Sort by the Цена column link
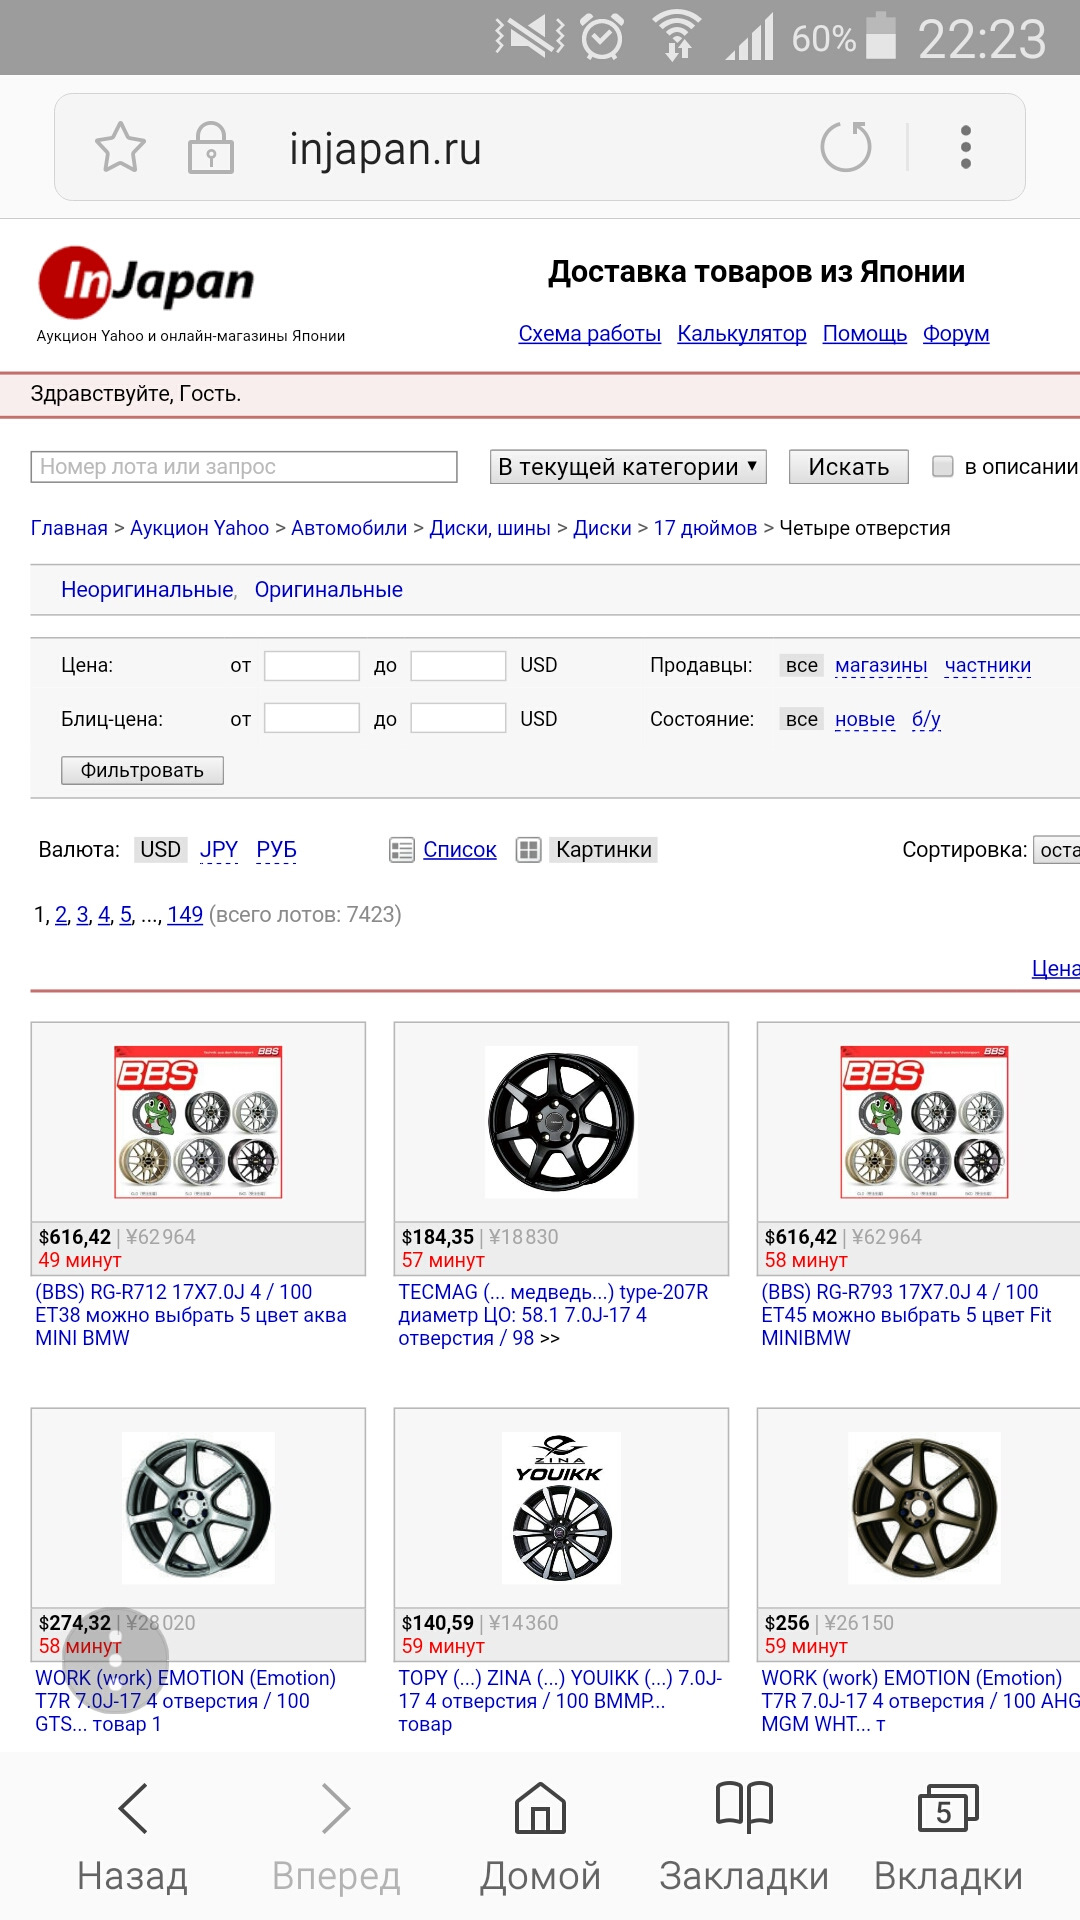1080x1920 pixels. point(1055,968)
